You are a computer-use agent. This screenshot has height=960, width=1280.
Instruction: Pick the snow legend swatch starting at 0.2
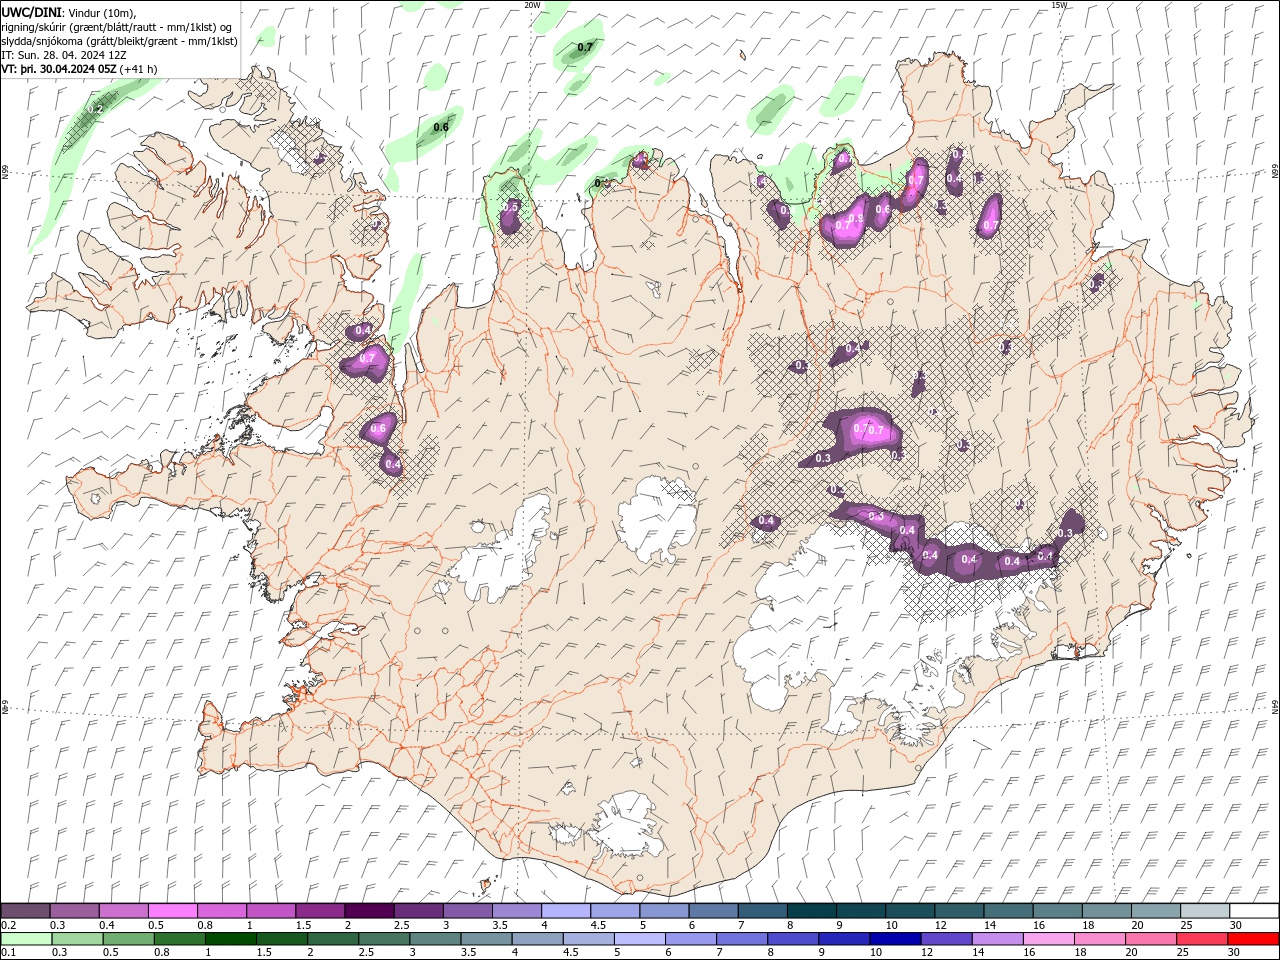[x=25, y=911]
